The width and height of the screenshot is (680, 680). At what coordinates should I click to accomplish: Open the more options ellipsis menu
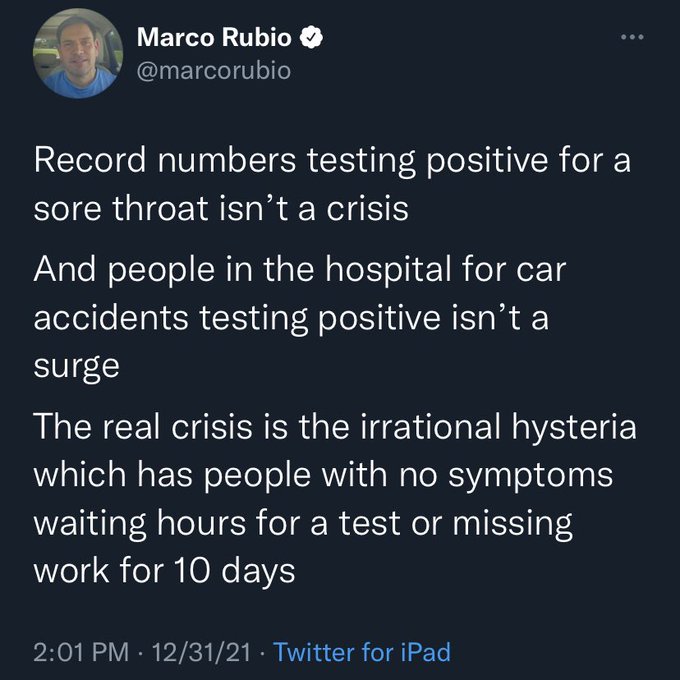pos(629,38)
